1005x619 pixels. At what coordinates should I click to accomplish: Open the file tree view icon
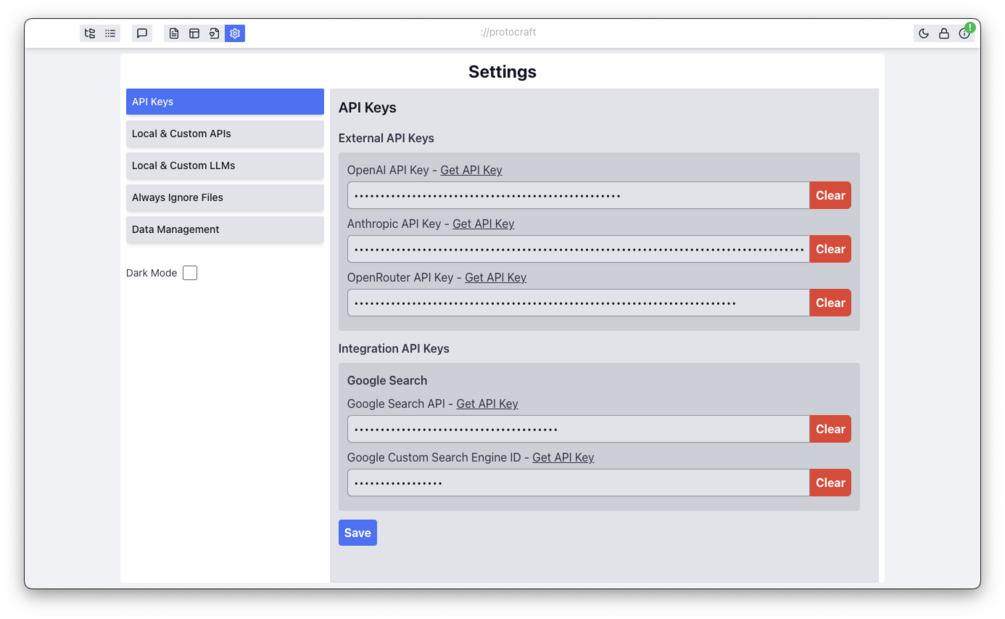click(x=90, y=33)
